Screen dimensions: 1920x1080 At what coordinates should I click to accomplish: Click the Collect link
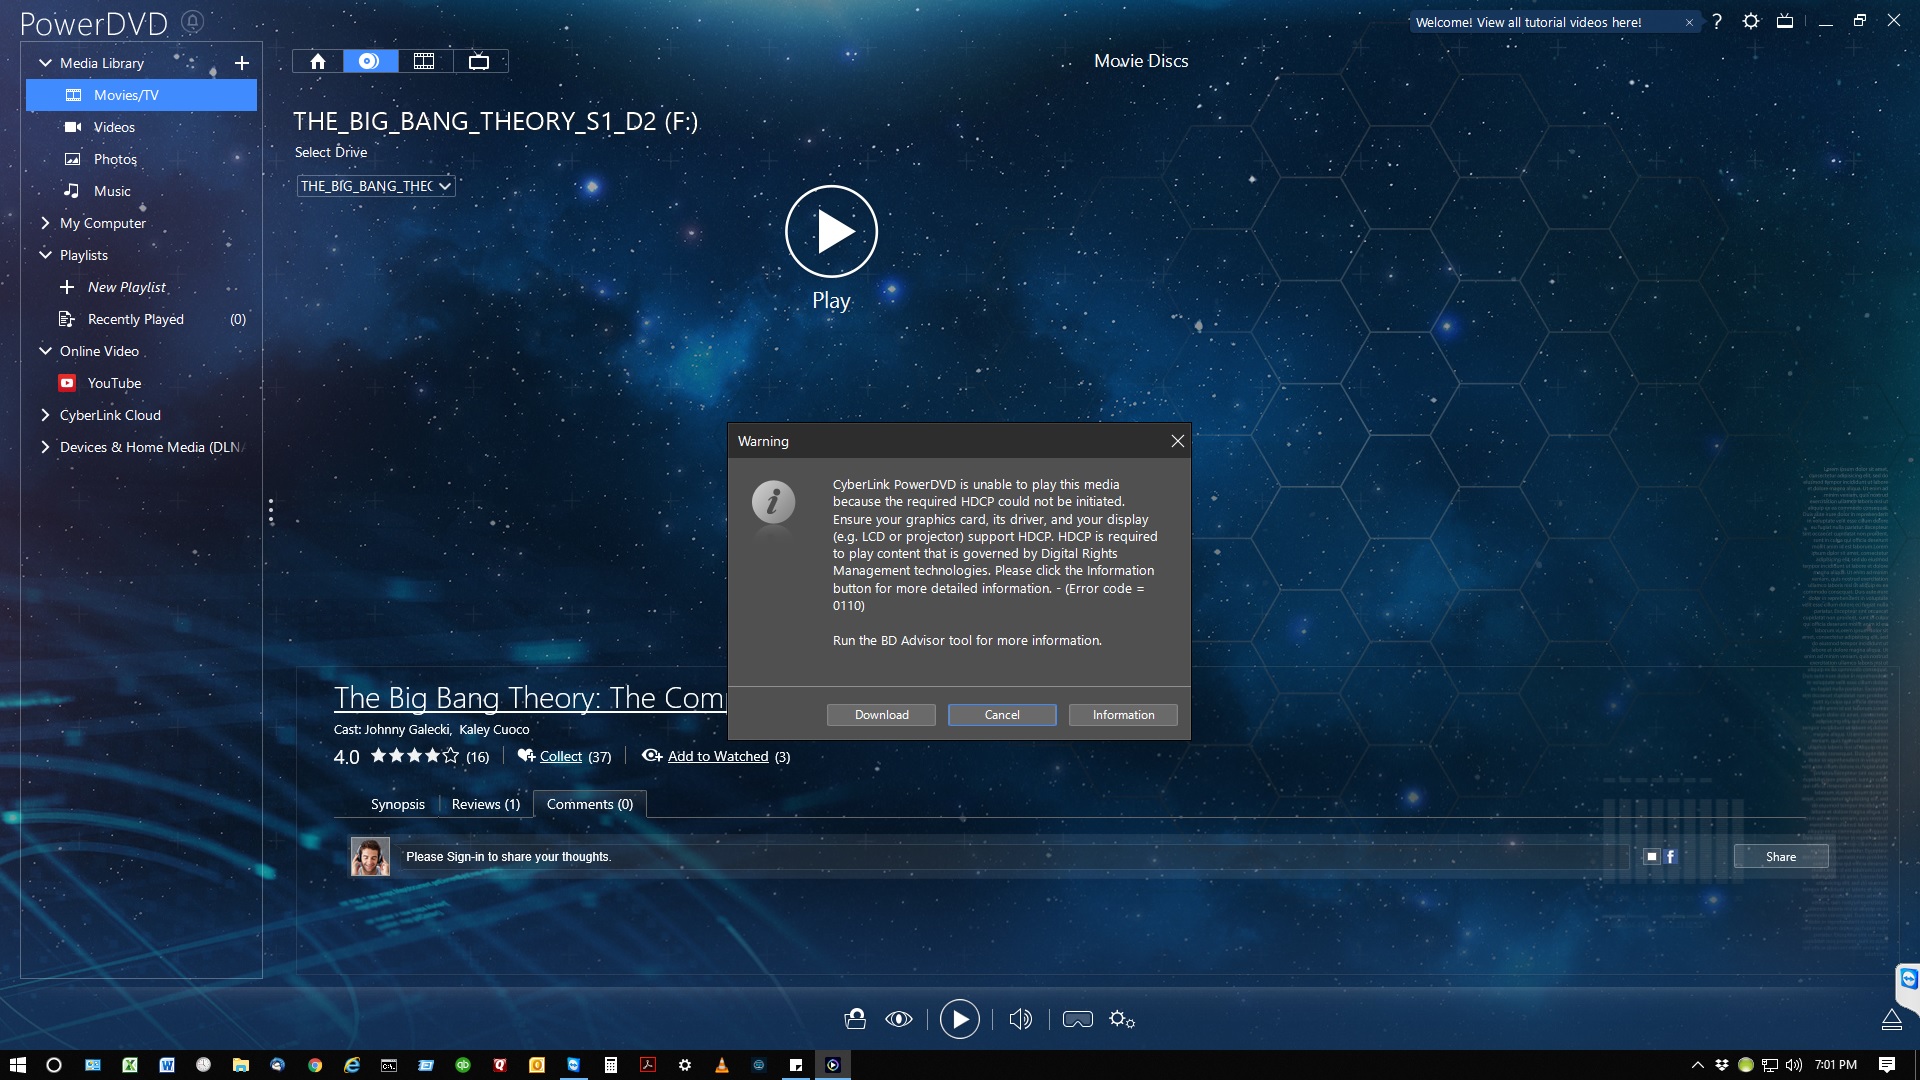(560, 757)
